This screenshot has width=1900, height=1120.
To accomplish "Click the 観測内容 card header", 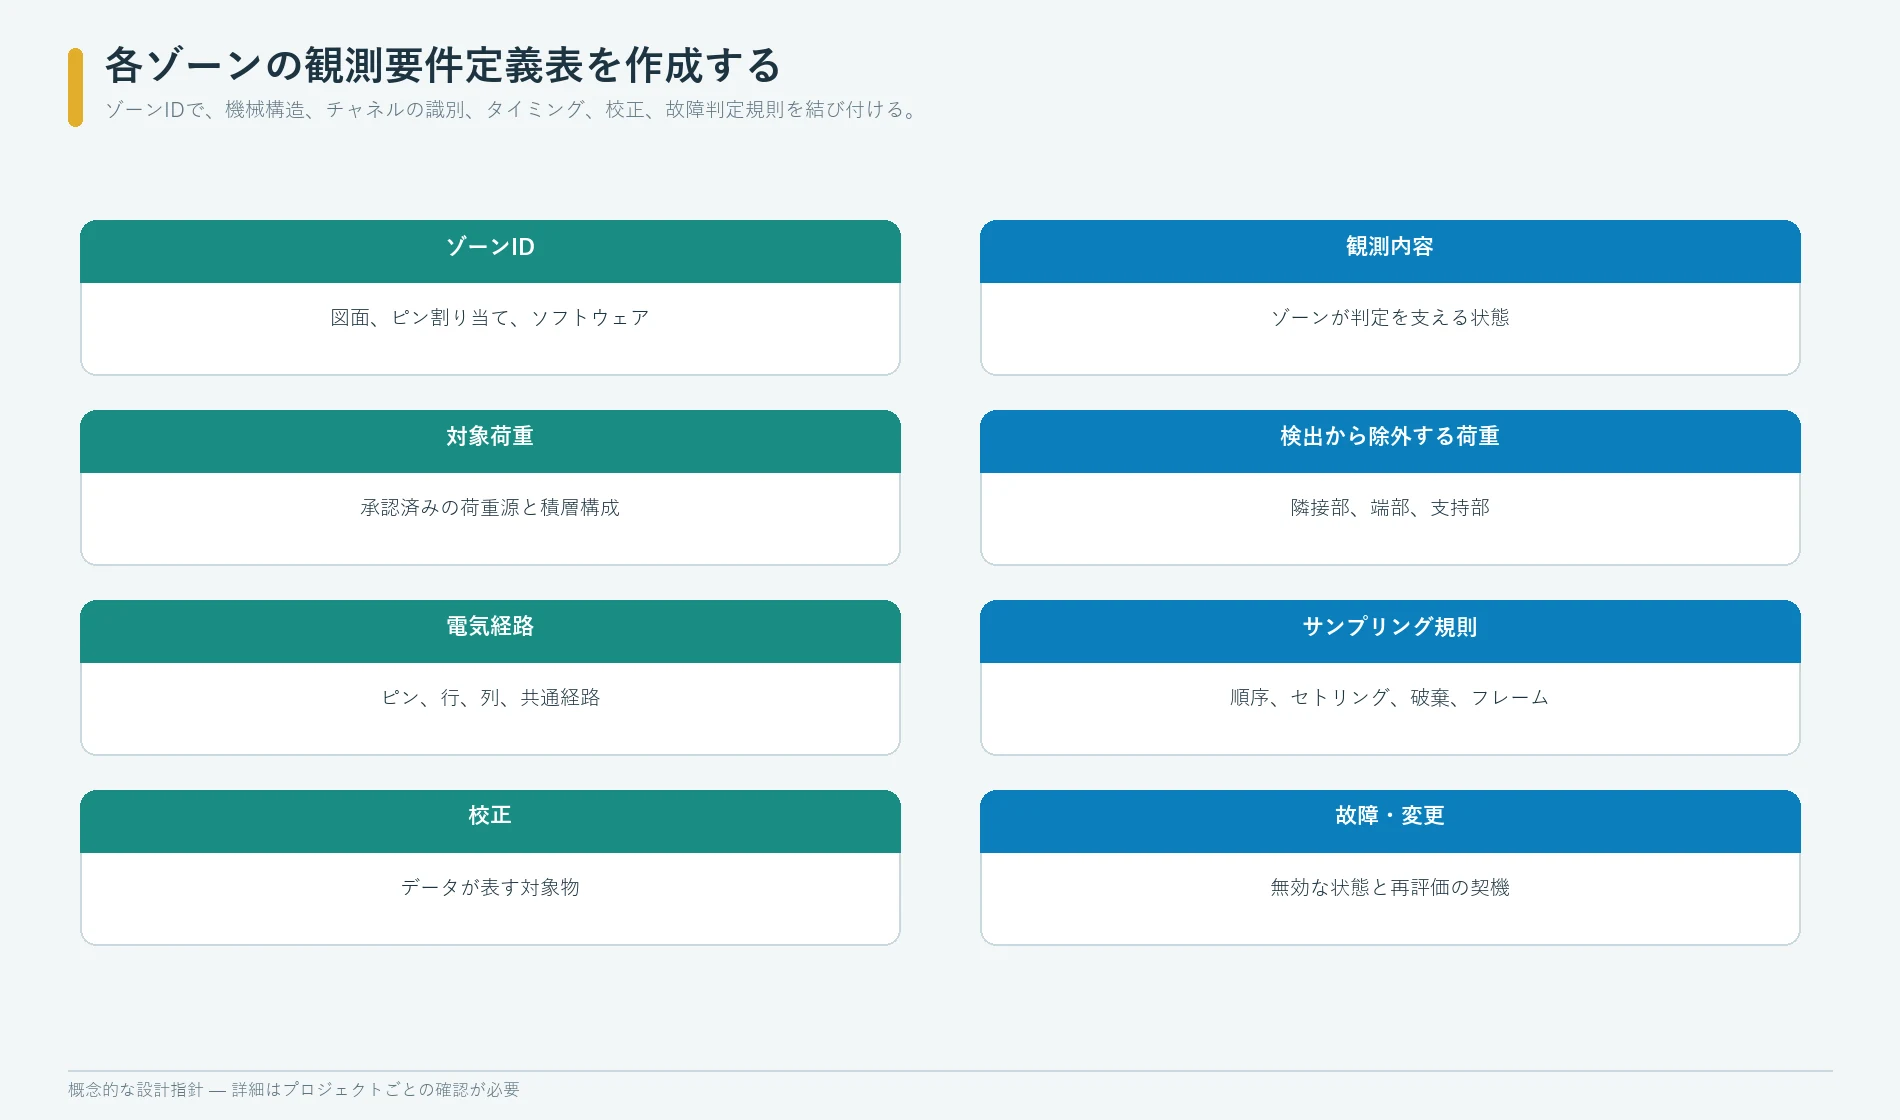I will (1390, 251).
